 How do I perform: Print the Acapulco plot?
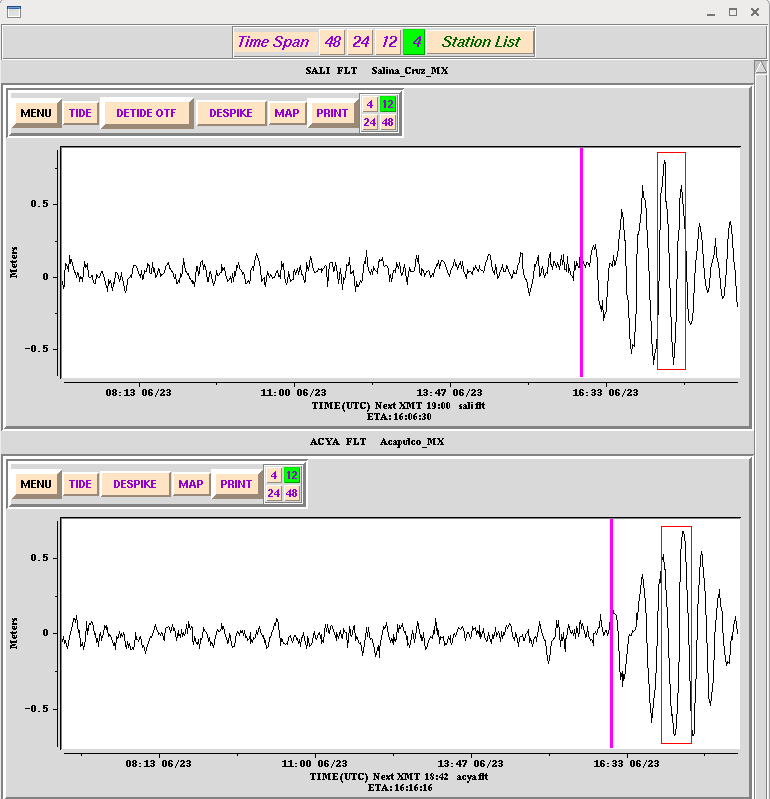[x=236, y=484]
